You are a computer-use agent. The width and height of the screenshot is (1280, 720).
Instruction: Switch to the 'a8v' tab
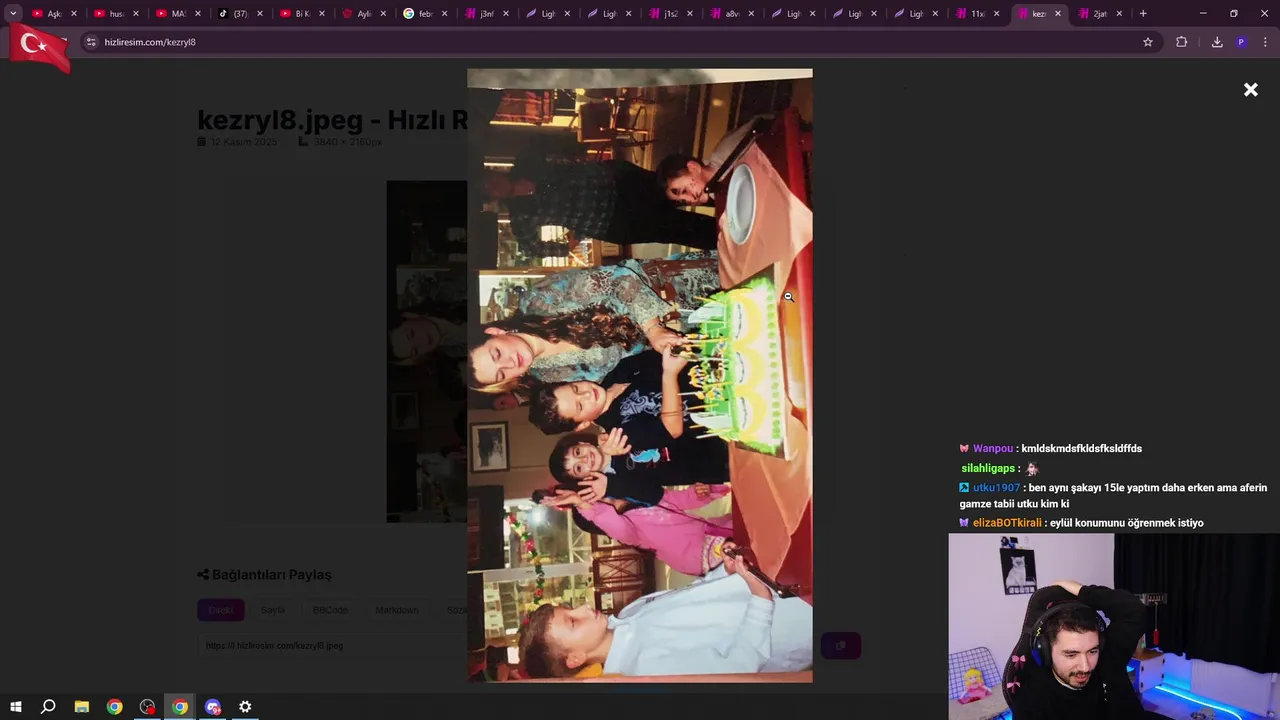[x=726, y=14]
